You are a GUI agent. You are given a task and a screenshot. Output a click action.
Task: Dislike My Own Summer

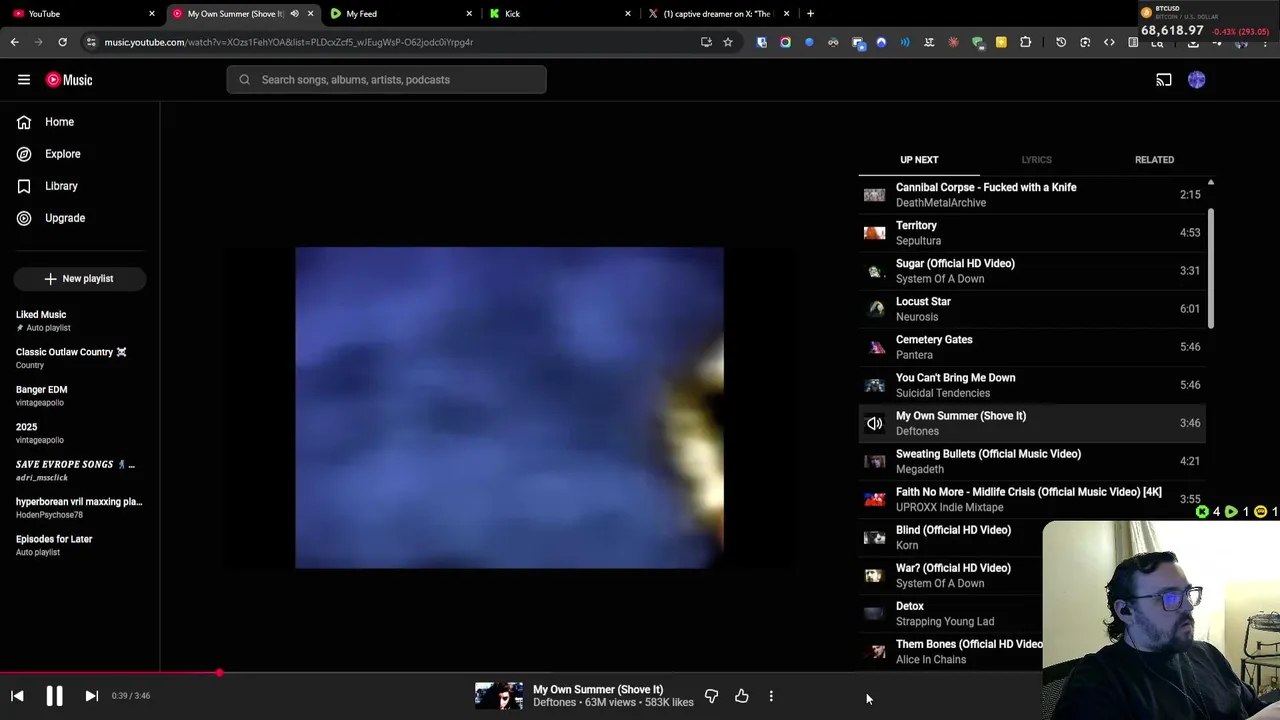[711, 696]
